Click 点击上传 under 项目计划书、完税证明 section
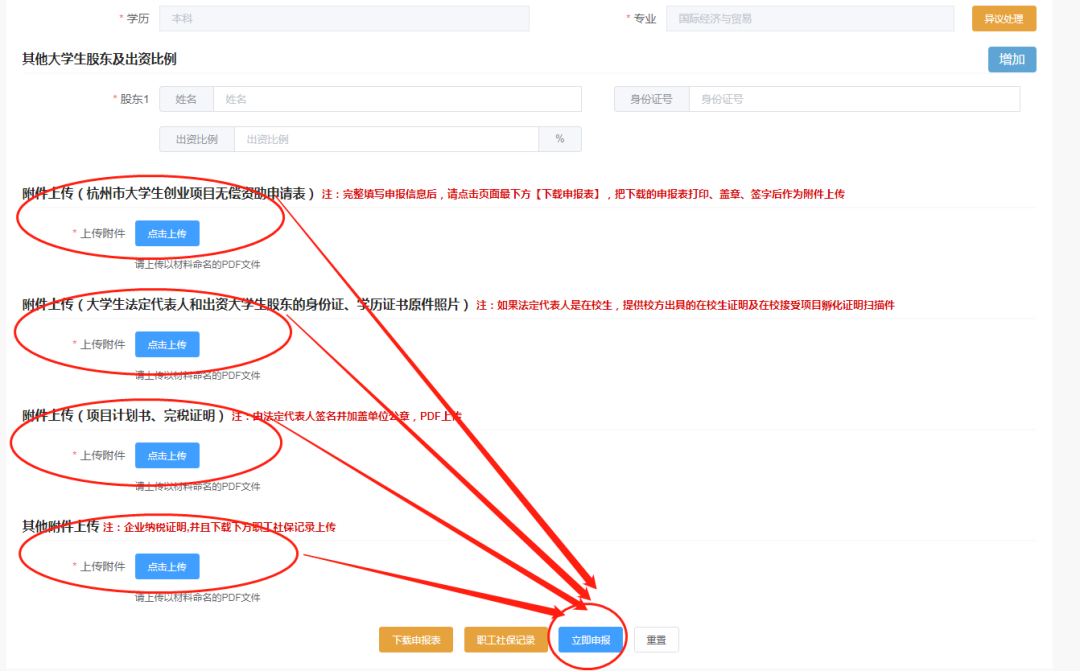The image size is (1080, 671). [167, 455]
